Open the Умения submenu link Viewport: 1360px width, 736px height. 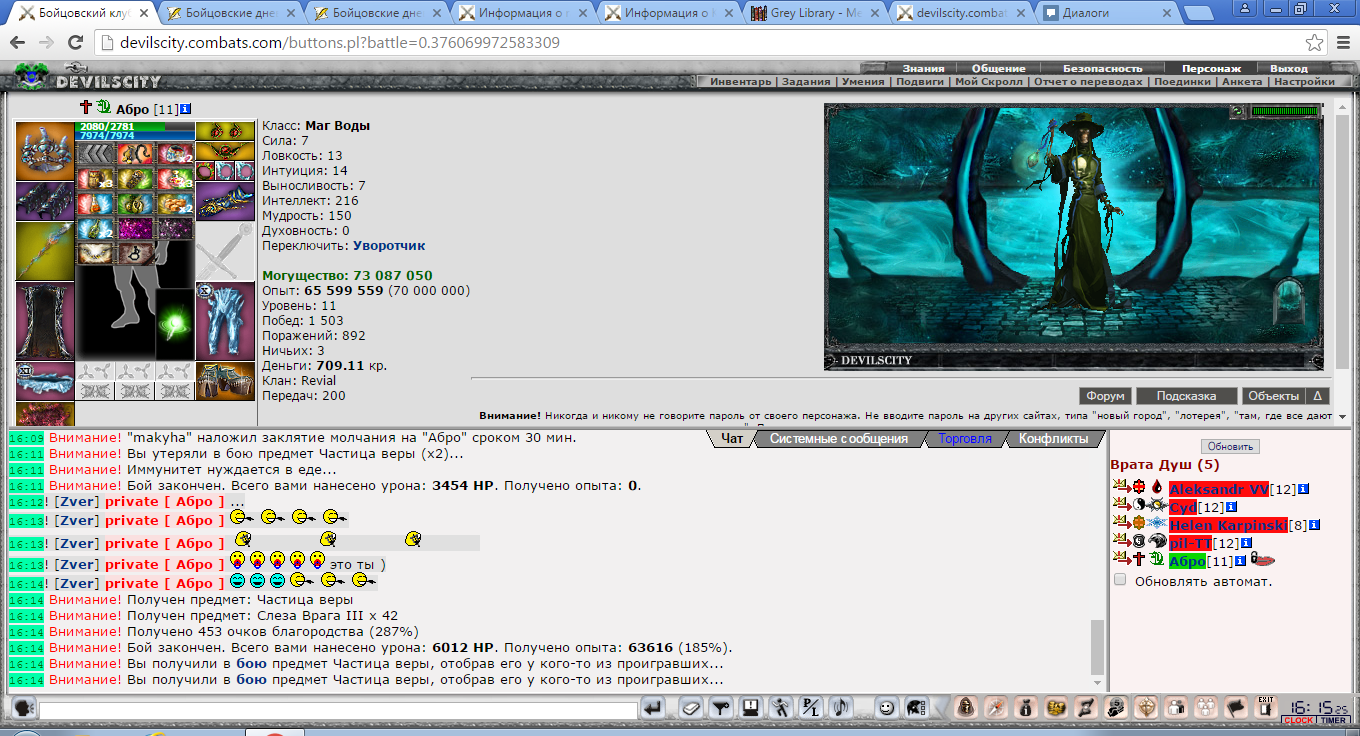[862, 82]
